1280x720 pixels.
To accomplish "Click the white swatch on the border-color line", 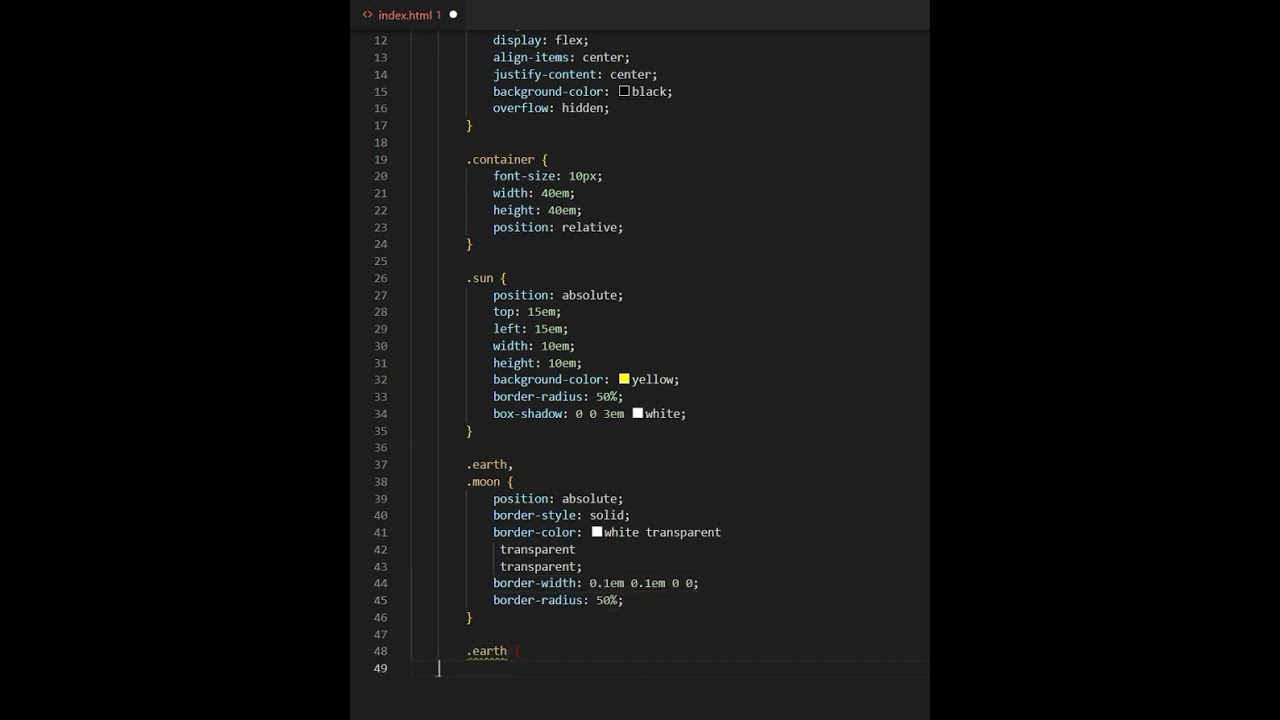I will coord(597,532).
